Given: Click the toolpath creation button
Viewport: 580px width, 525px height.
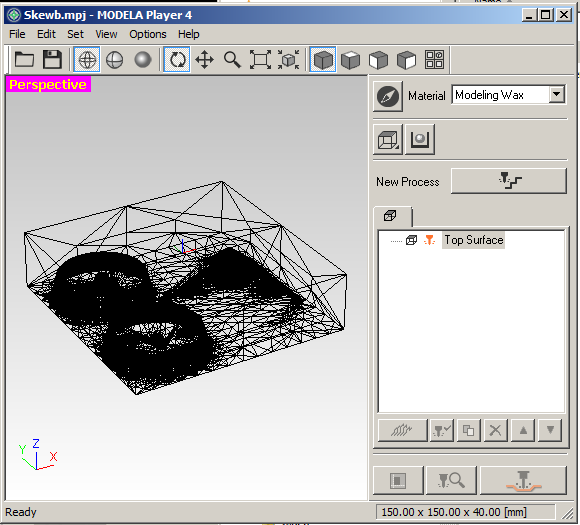Looking at the screenshot, I should (402, 430).
